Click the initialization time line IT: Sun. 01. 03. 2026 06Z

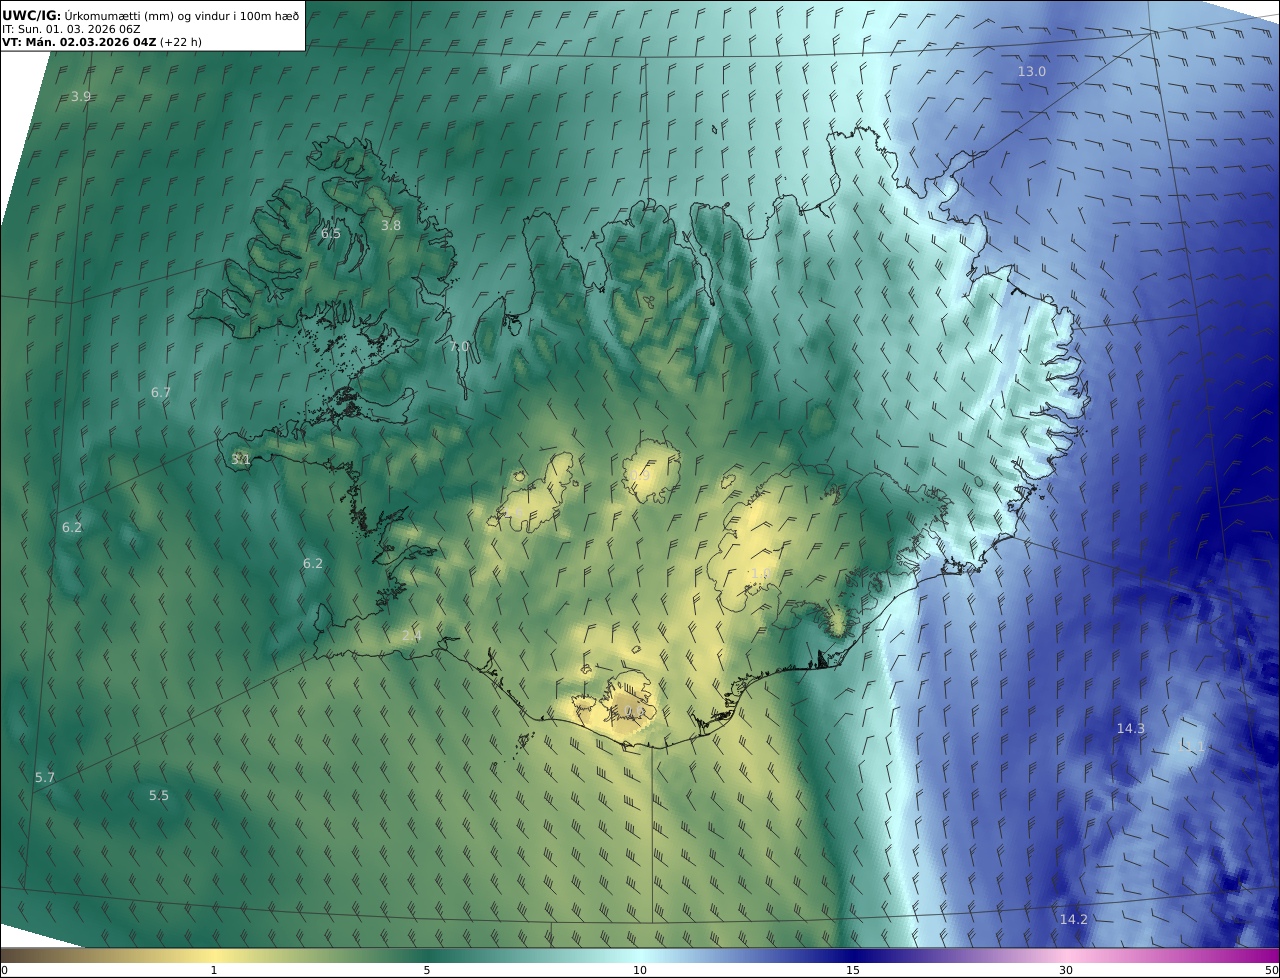pos(71,29)
